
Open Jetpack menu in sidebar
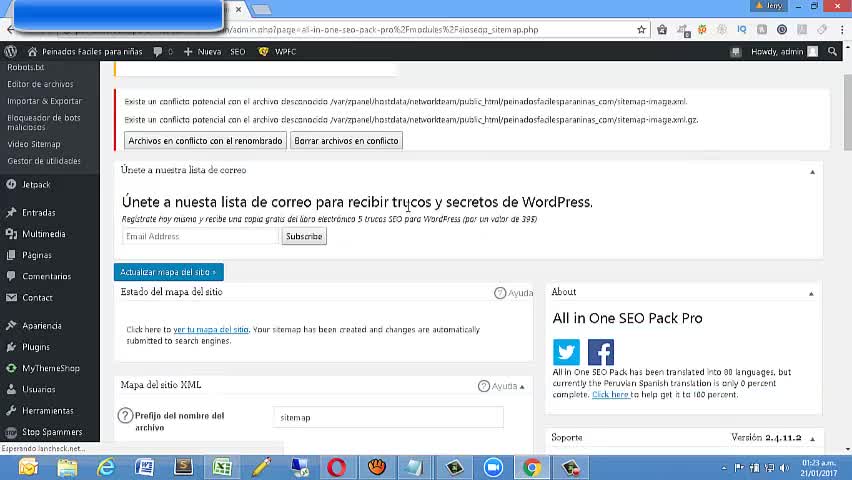click(x=36, y=185)
